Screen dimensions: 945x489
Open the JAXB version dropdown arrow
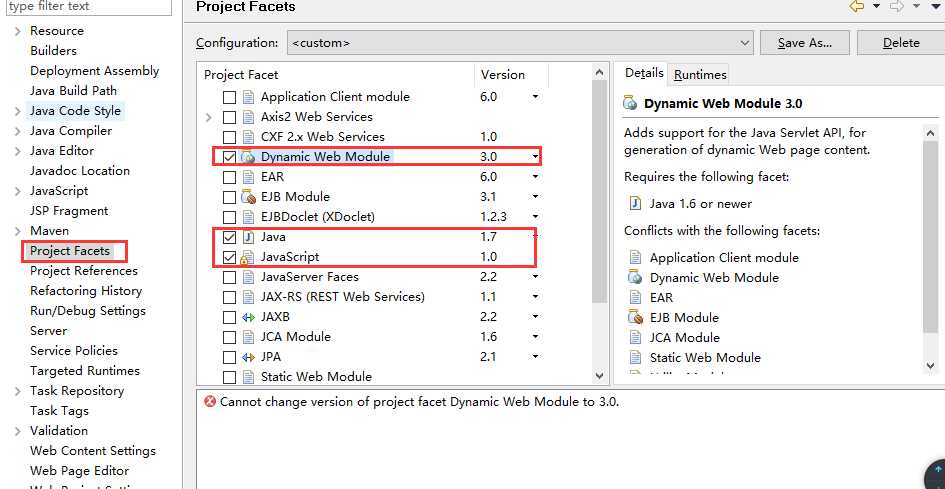[x=535, y=317]
